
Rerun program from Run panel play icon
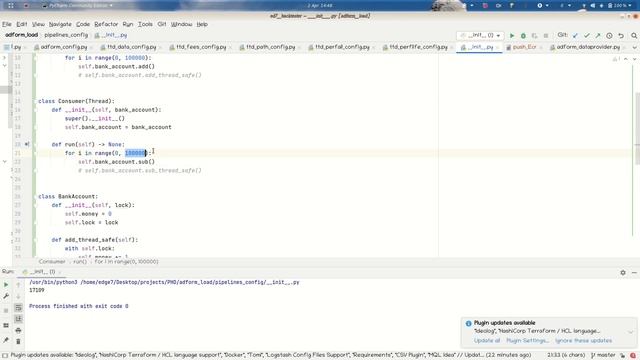coord(6,284)
